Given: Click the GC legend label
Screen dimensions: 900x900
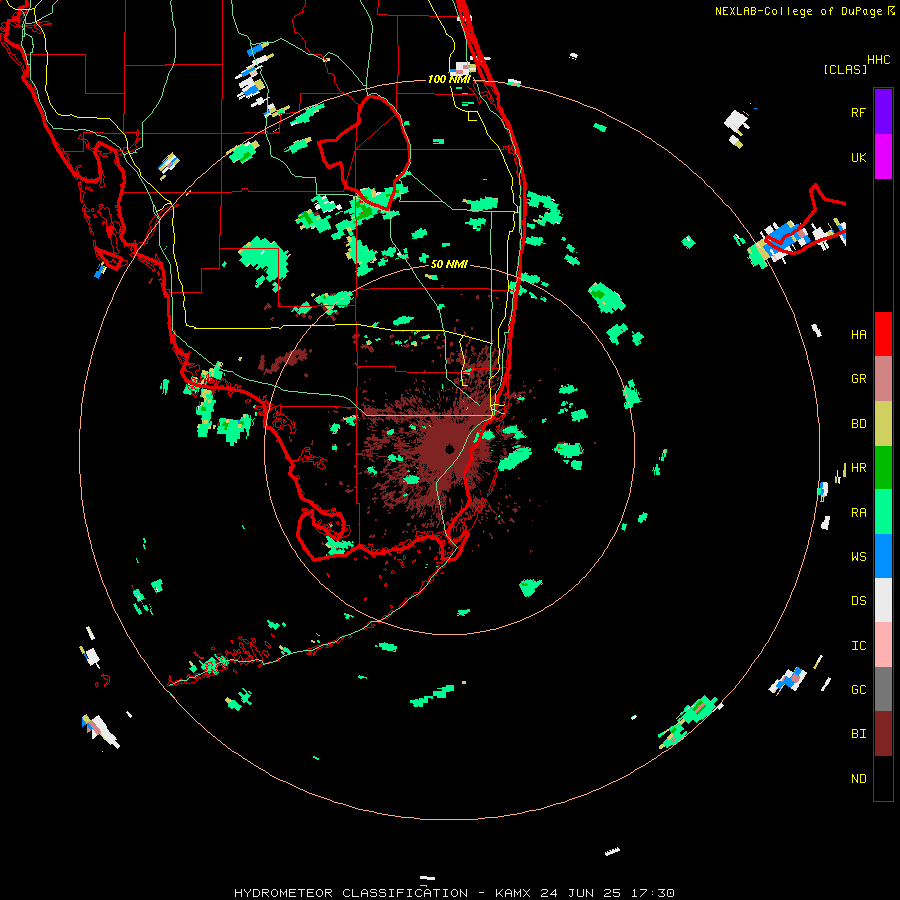Looking at the screenshot, I should pyautogui.click(x=858, y=689).
